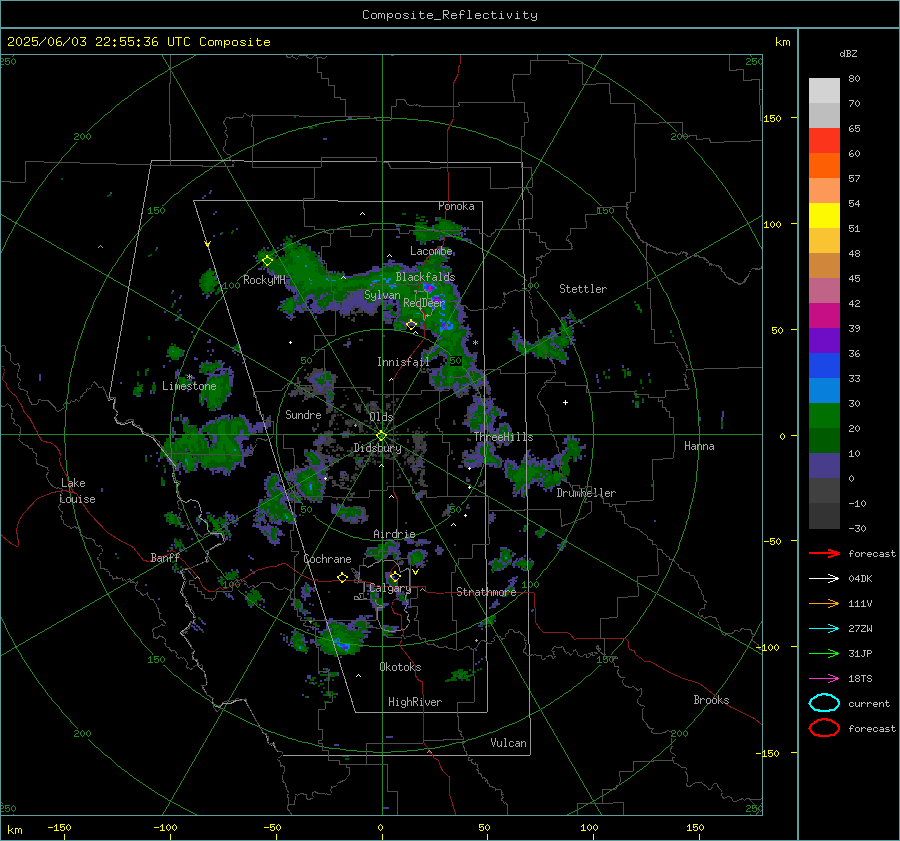Click the Innisfail city label
This screenshot has height=841, width=900.
tap(403, 362)
